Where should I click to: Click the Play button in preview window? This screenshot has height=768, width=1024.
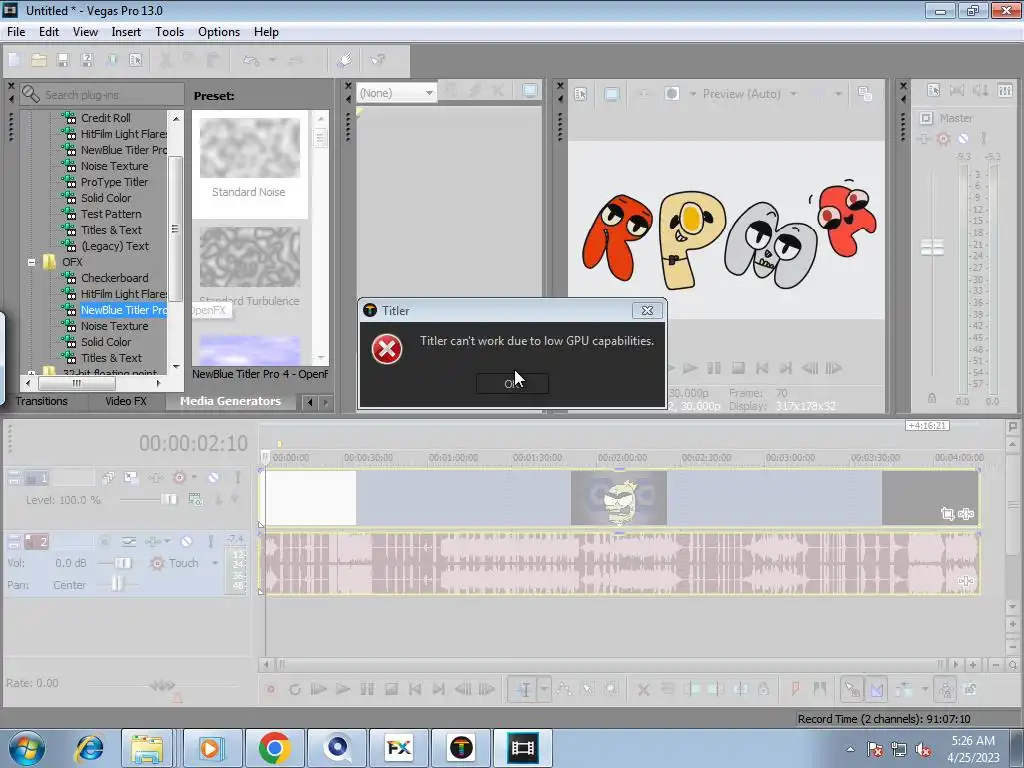[690, 368]
